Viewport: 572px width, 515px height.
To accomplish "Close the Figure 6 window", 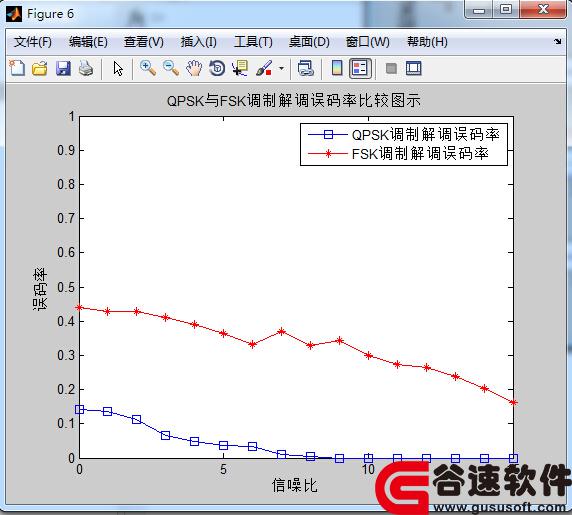I will coord(543,9).
